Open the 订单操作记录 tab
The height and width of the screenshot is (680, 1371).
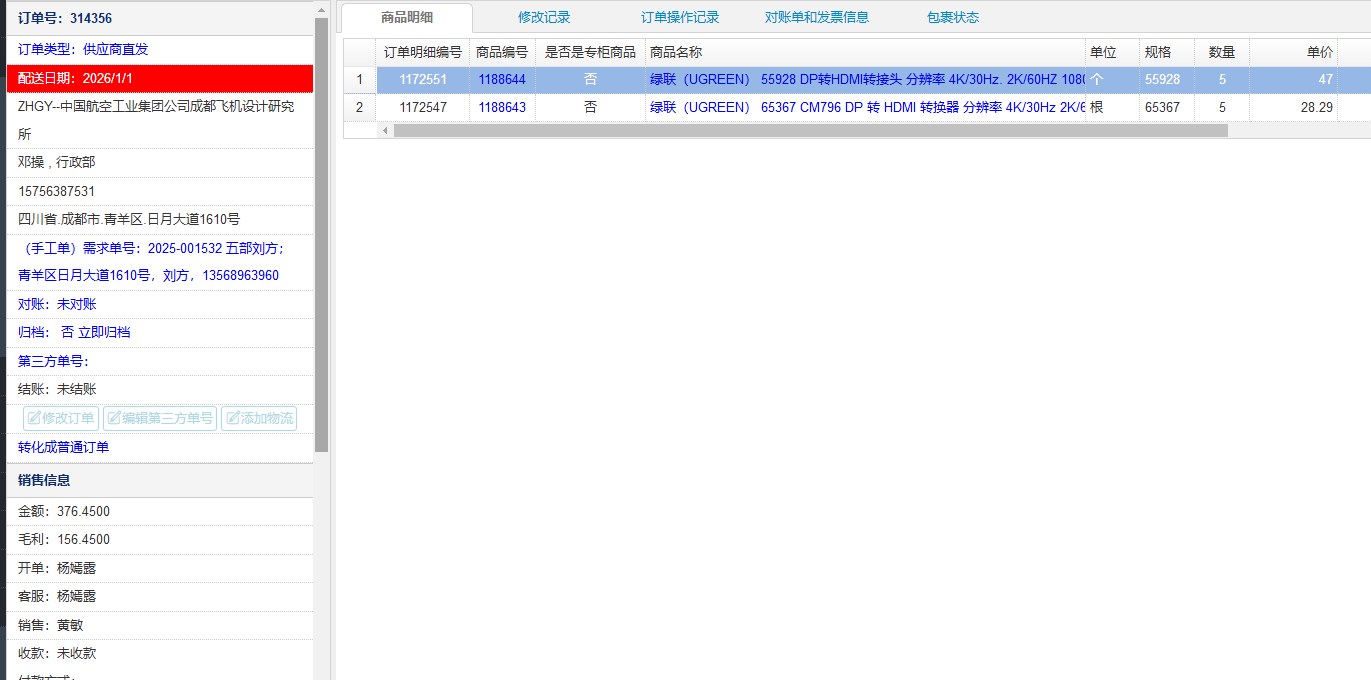pyautogui.click(x=680, y=17)
